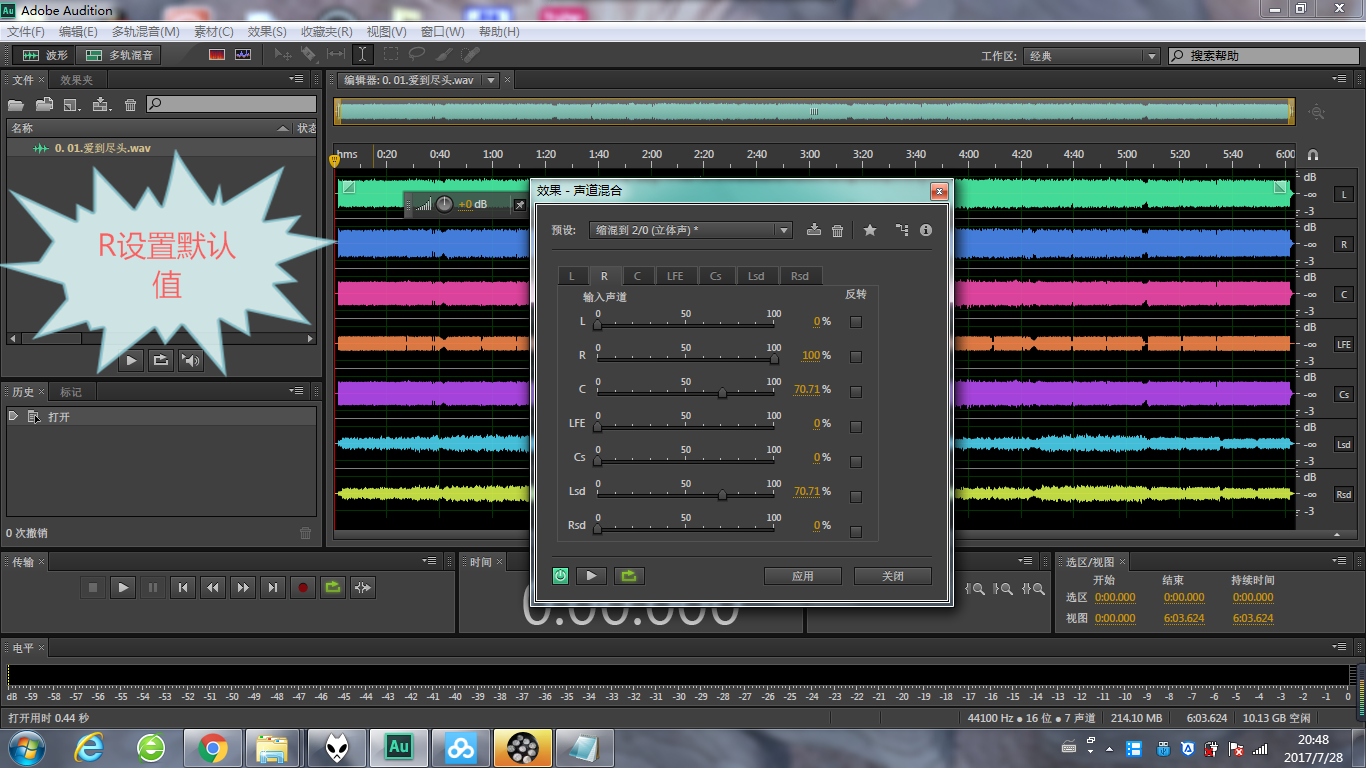This screenshot has width=1366, height=768.
Task: Select the Time Selection tool
Action: point(363,55)
